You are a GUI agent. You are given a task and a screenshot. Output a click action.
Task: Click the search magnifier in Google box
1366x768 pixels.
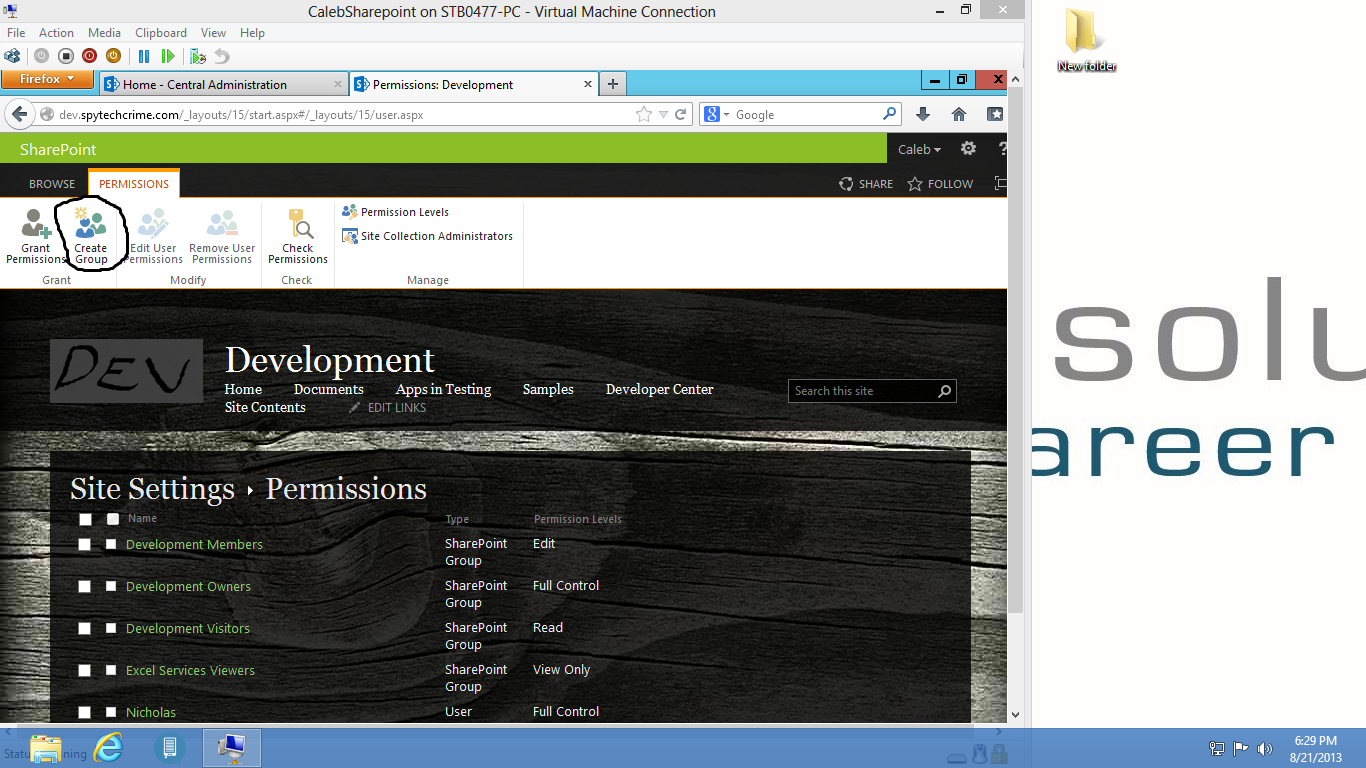889,115
